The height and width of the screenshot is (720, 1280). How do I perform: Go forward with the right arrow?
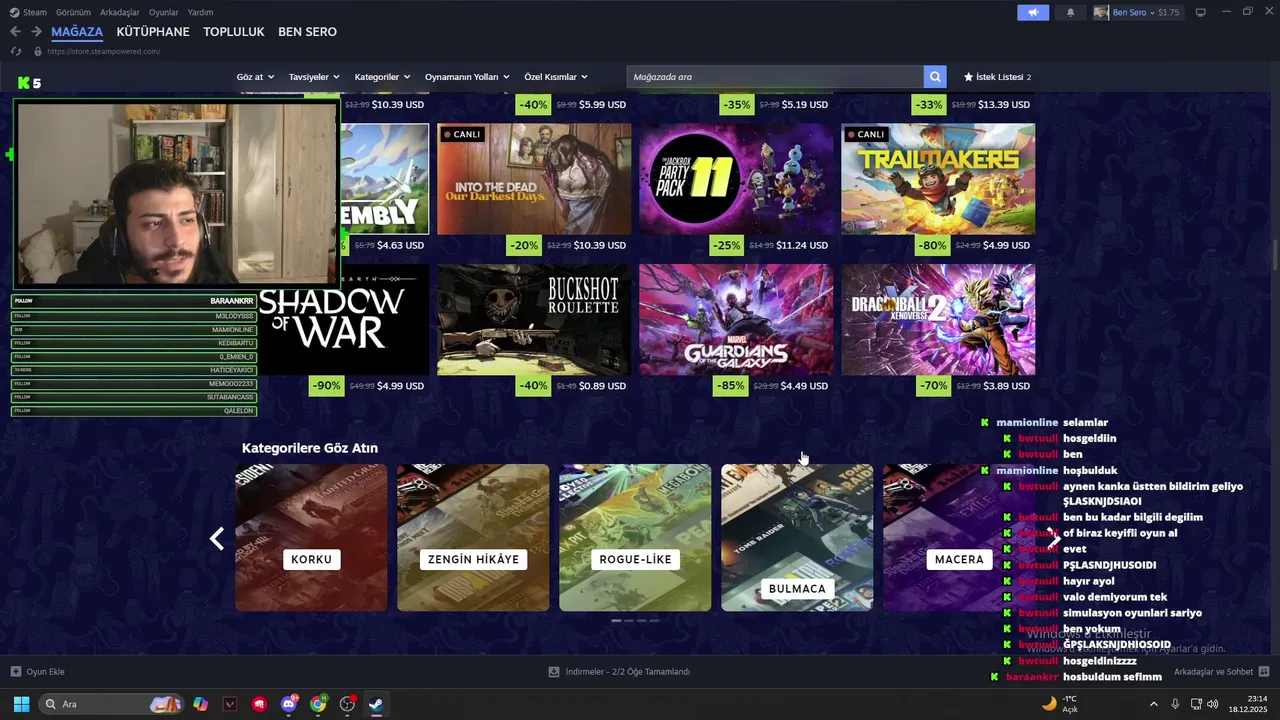(36, 32)
